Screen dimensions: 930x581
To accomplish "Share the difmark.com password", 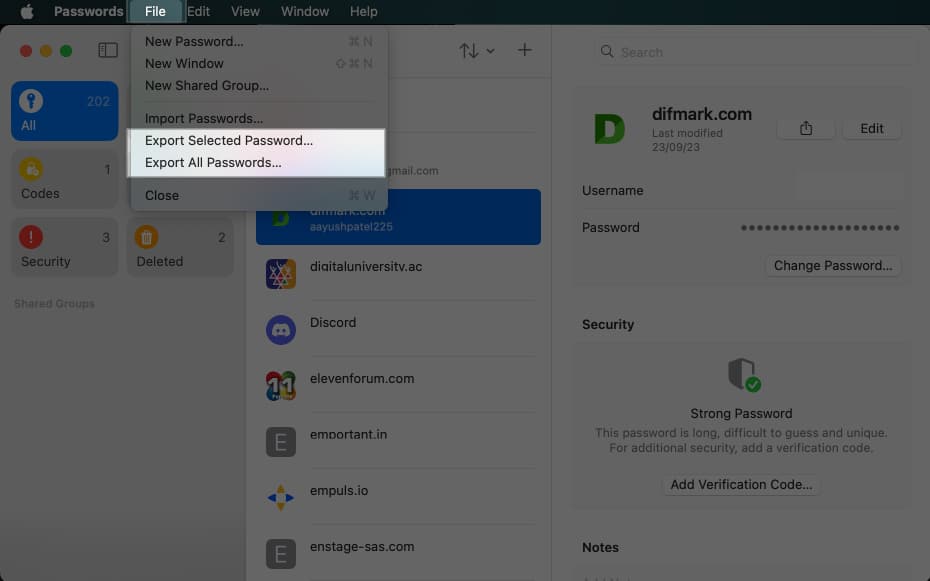I will tap(805, 128).
